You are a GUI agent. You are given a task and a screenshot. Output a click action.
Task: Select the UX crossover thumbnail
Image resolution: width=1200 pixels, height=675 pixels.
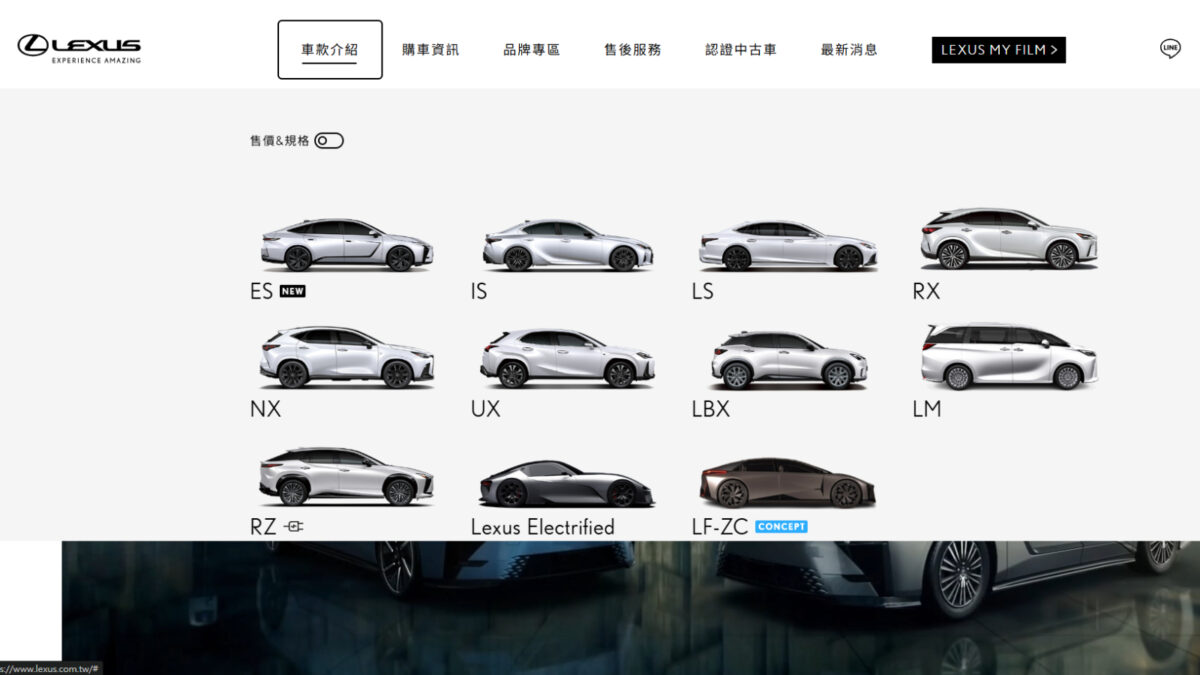pos(567,357)
